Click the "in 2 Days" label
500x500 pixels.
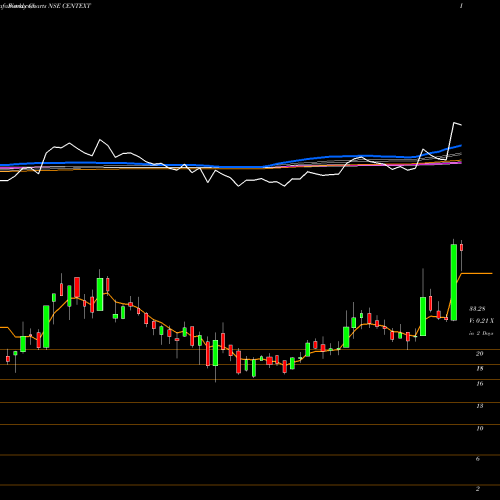tap(481, 333)
